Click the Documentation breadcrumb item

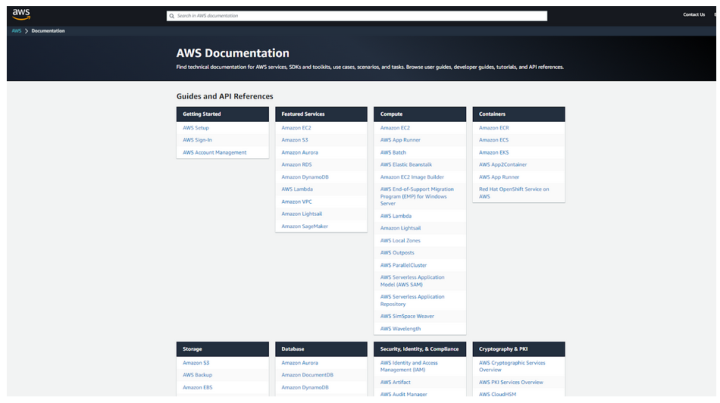coord(48,31)
